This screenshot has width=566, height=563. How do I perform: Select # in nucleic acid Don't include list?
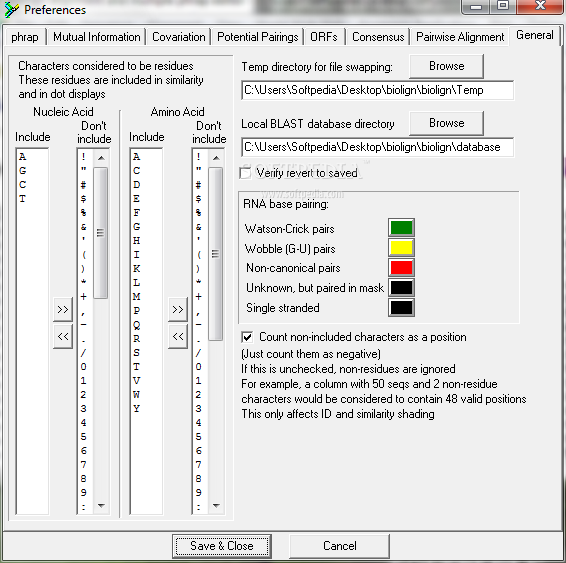coord(83,185)
